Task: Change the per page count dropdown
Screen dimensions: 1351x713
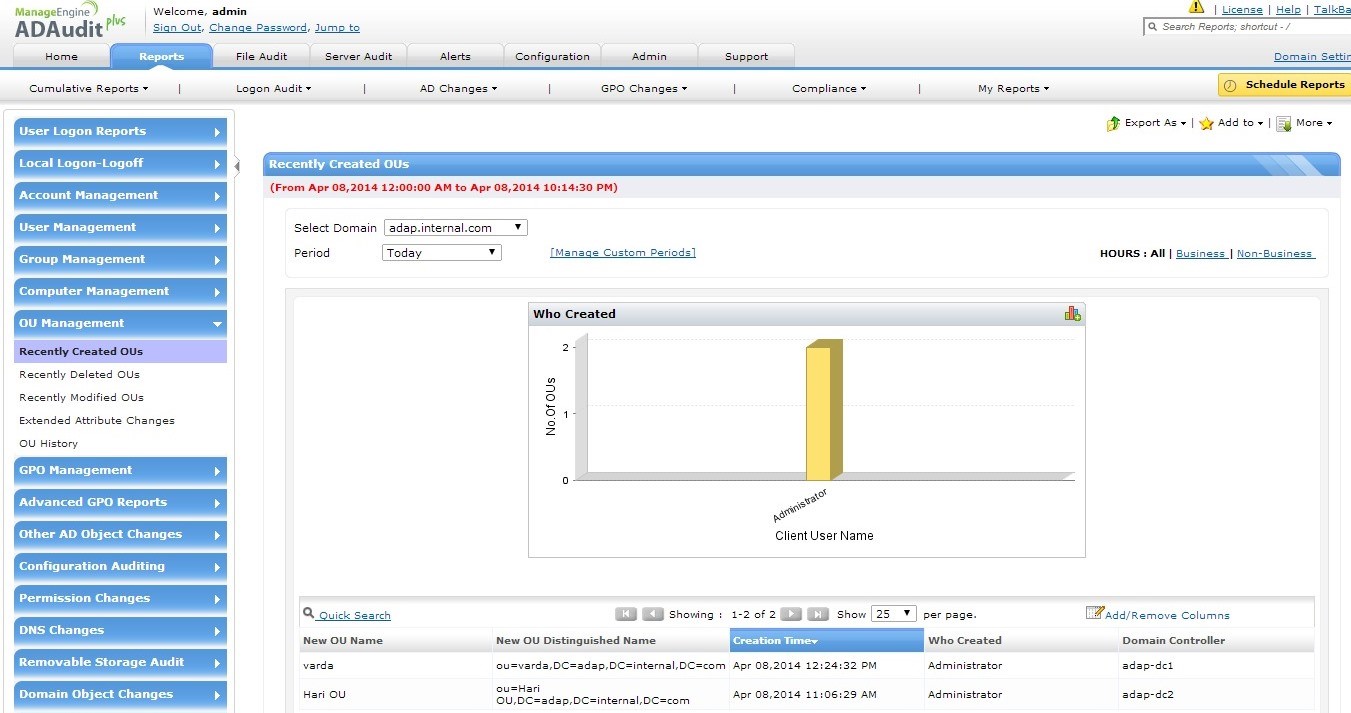Action: [x=893, y=614]
